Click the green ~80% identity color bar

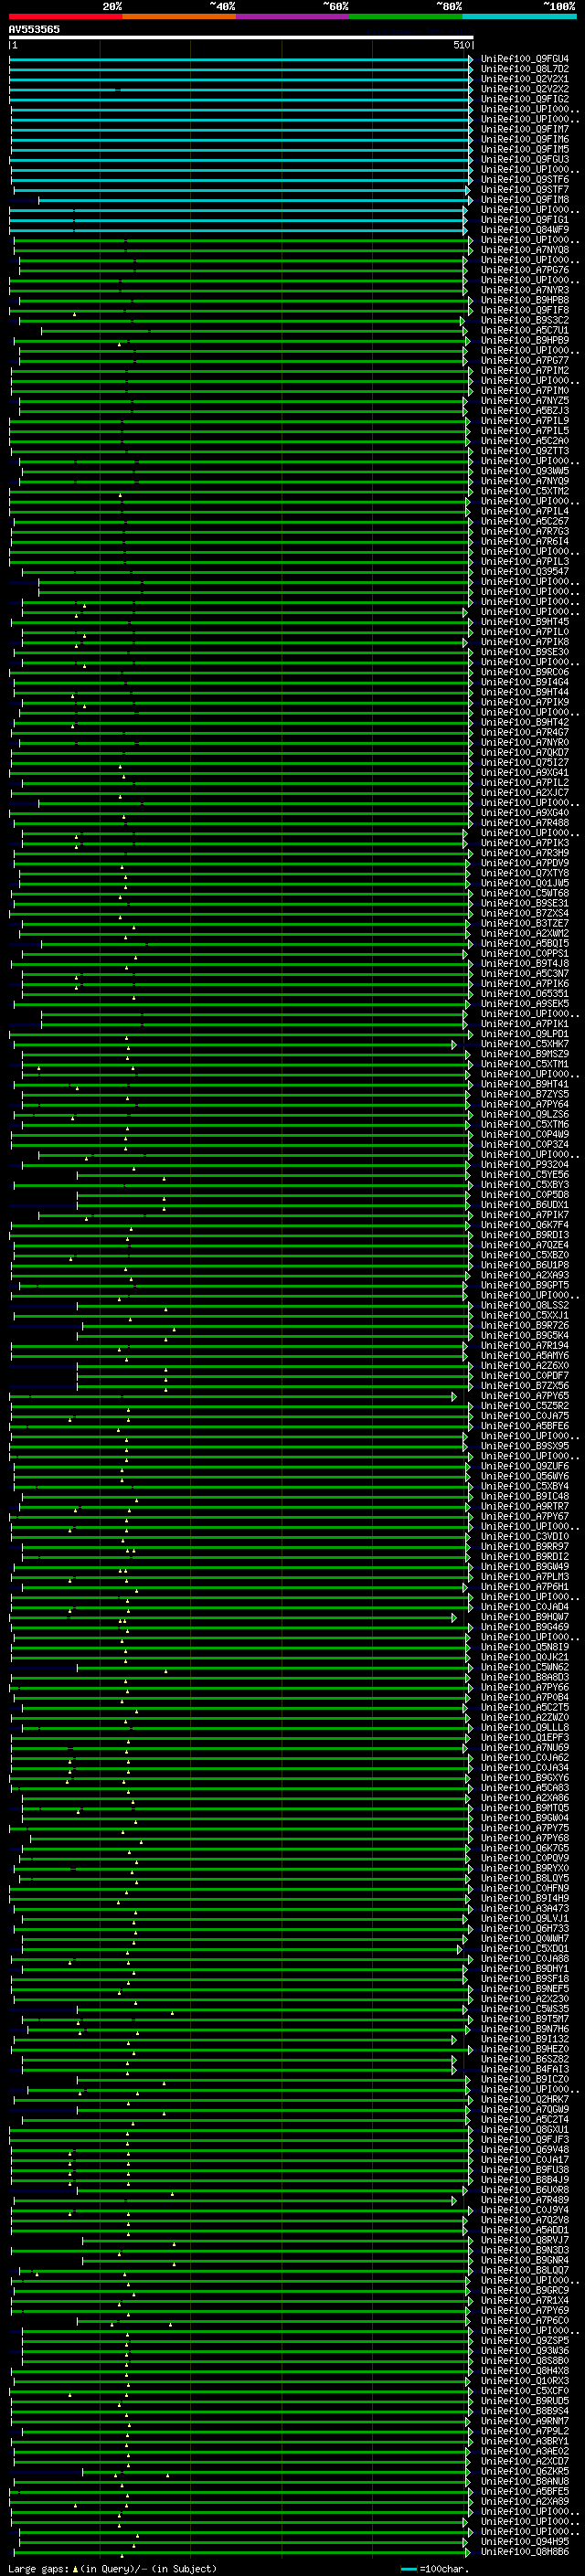click(x=406, y=16)
